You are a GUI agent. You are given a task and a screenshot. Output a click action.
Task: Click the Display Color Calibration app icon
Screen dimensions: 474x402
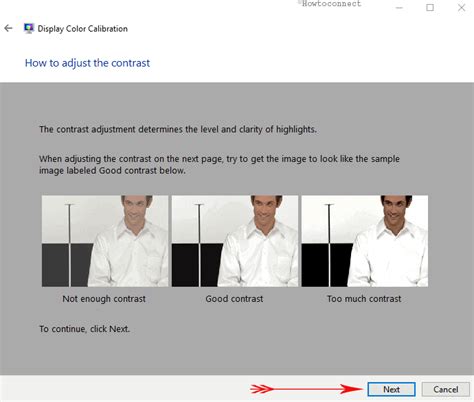coord(29,28)
